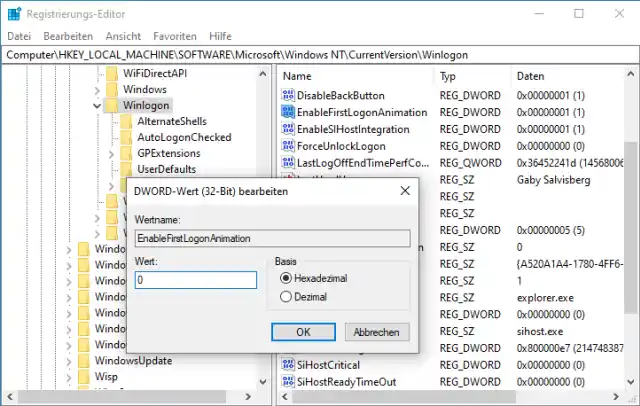Close the DWORD-Wert bearbeiten dialog
Viewport: 640px width, 406px height.
(x=403, y=190)
